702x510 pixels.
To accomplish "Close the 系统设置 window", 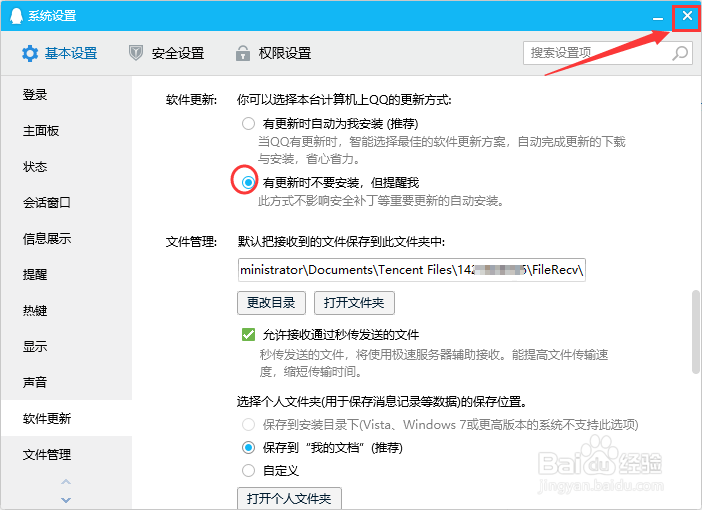I will click(687, 16).
